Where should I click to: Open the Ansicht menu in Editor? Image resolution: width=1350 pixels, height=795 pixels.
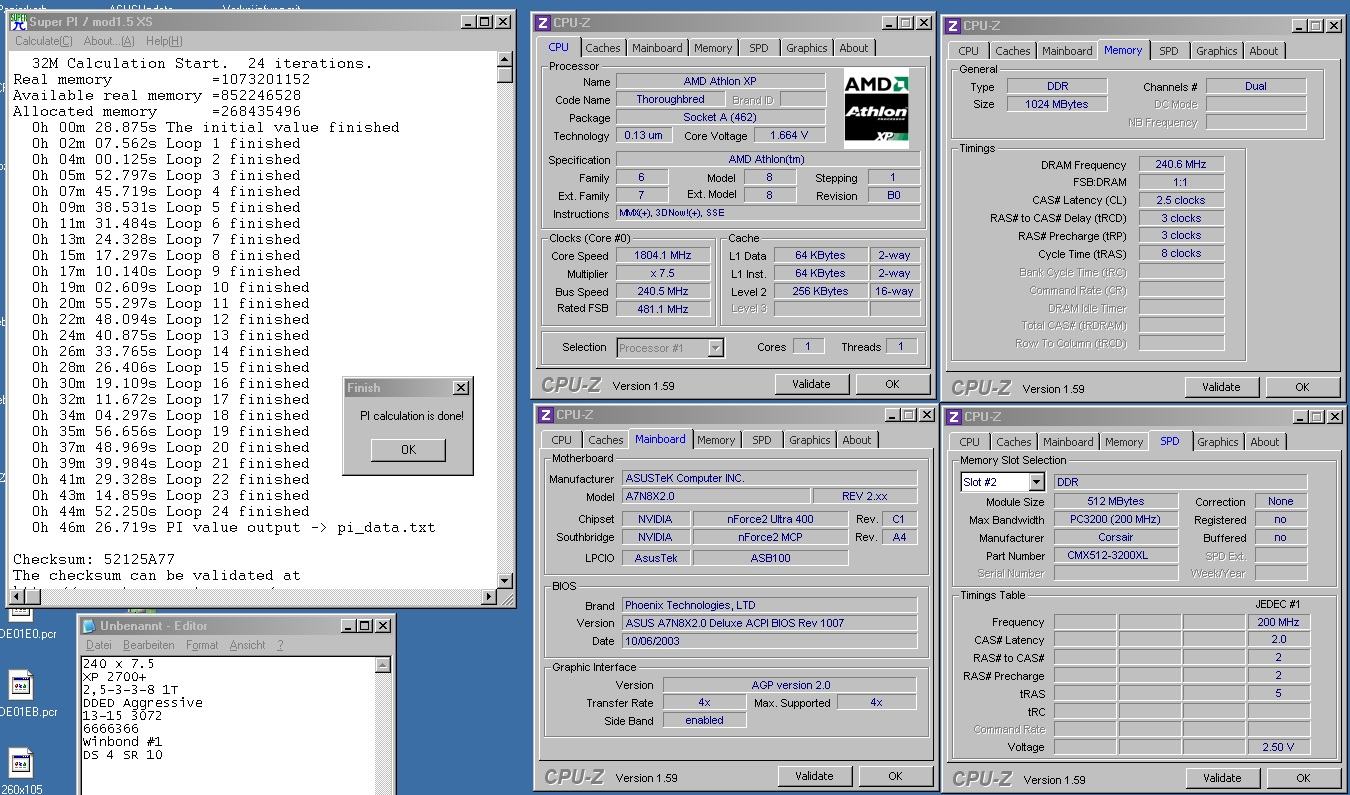(x=247, y=645)
